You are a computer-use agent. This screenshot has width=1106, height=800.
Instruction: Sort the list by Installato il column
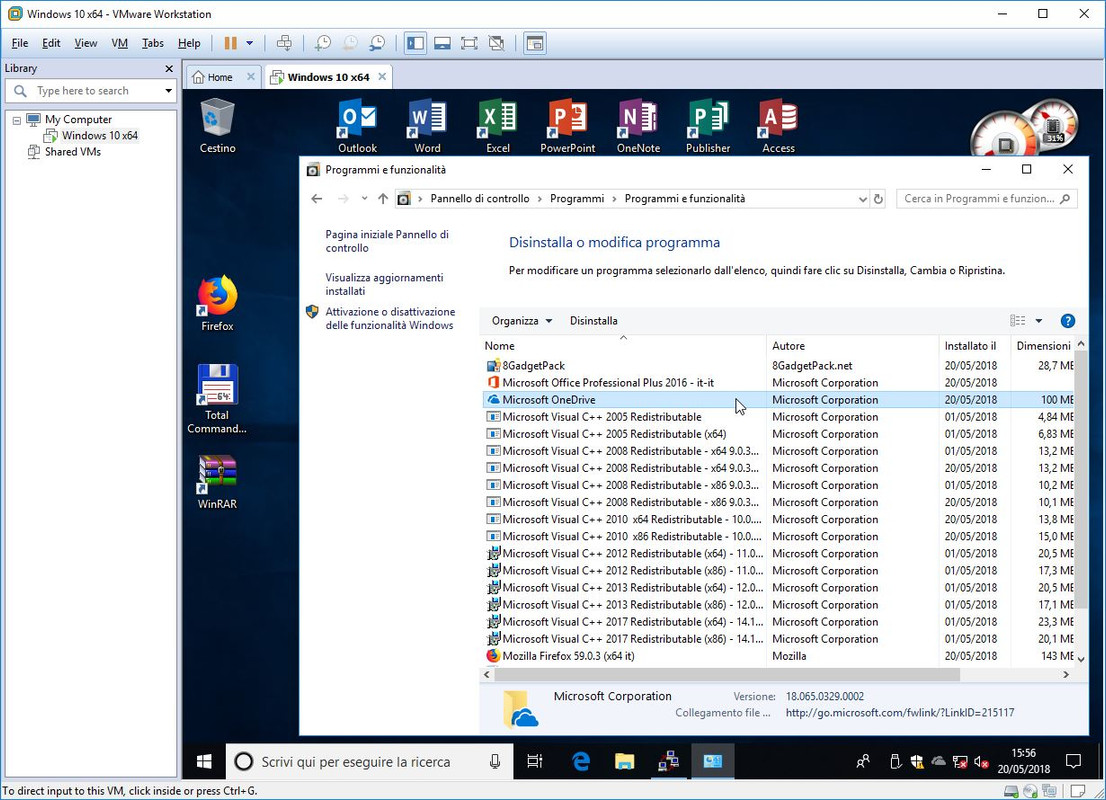974,346
